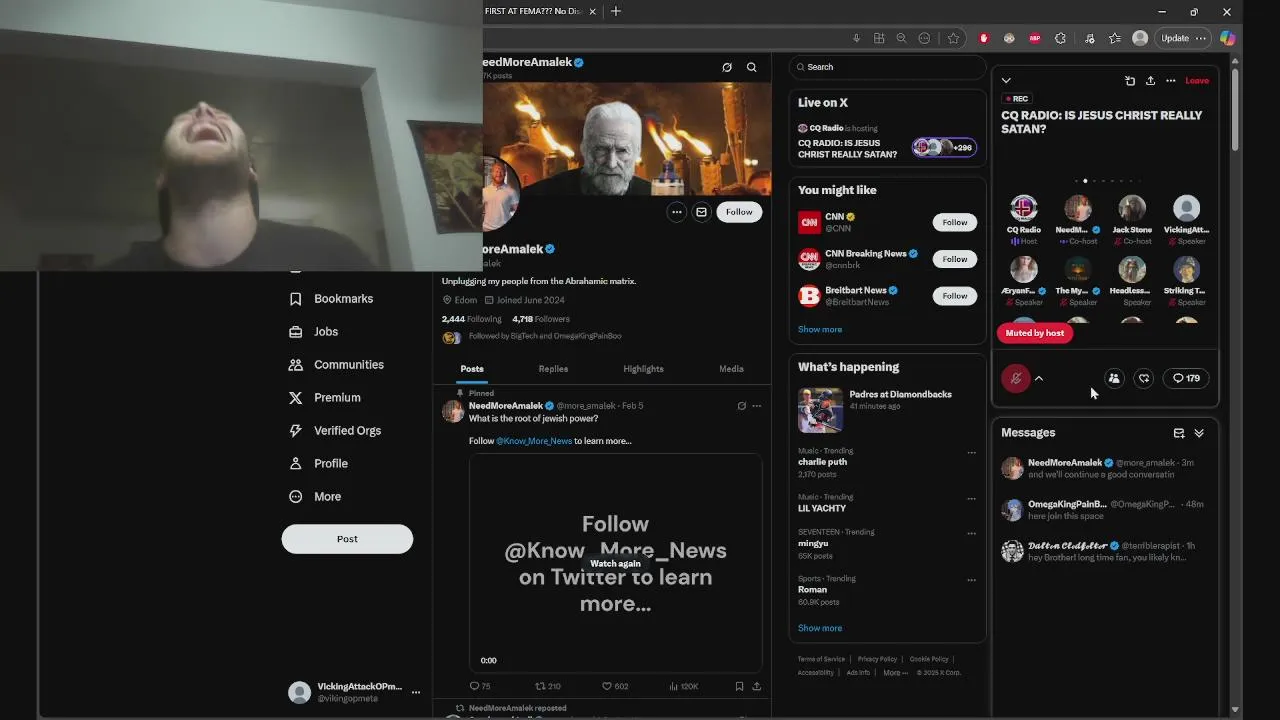Compose new message icon in Messages panel
This screenshot has height=720, width=1280.
click(x=1179, y=433)
